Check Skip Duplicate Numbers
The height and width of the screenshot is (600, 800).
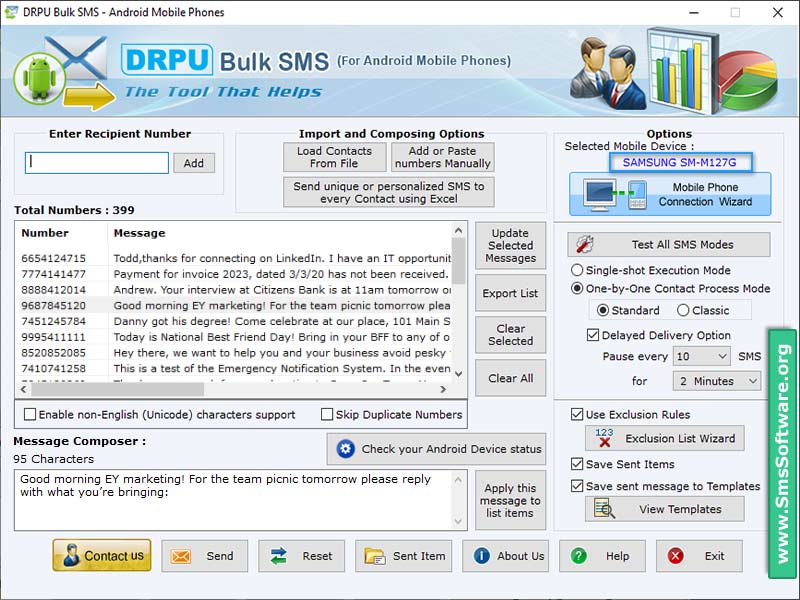(327, 414)
